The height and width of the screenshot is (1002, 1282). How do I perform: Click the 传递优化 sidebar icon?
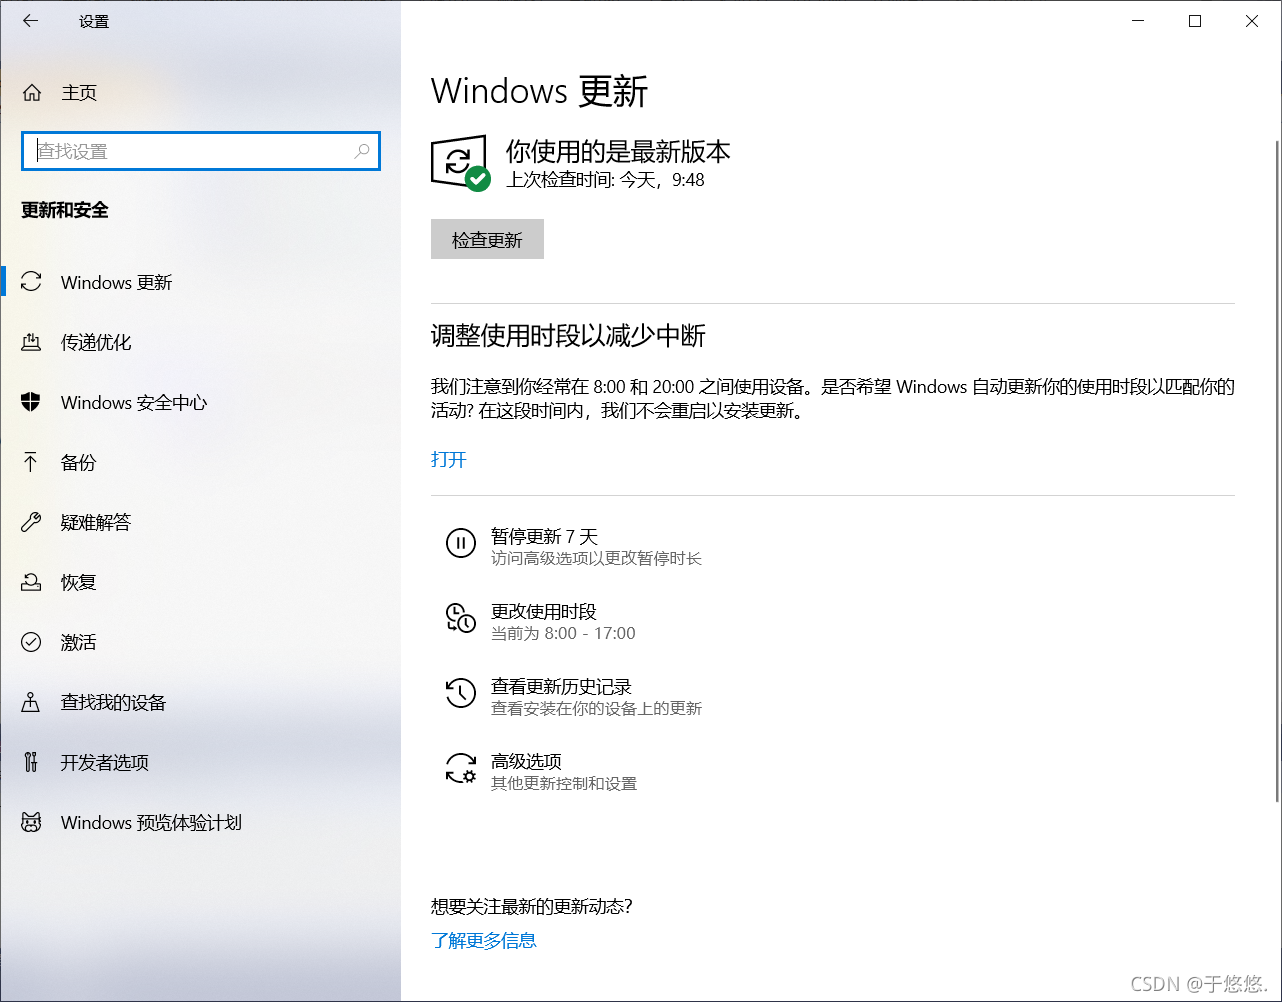click(x=31, y=342)
